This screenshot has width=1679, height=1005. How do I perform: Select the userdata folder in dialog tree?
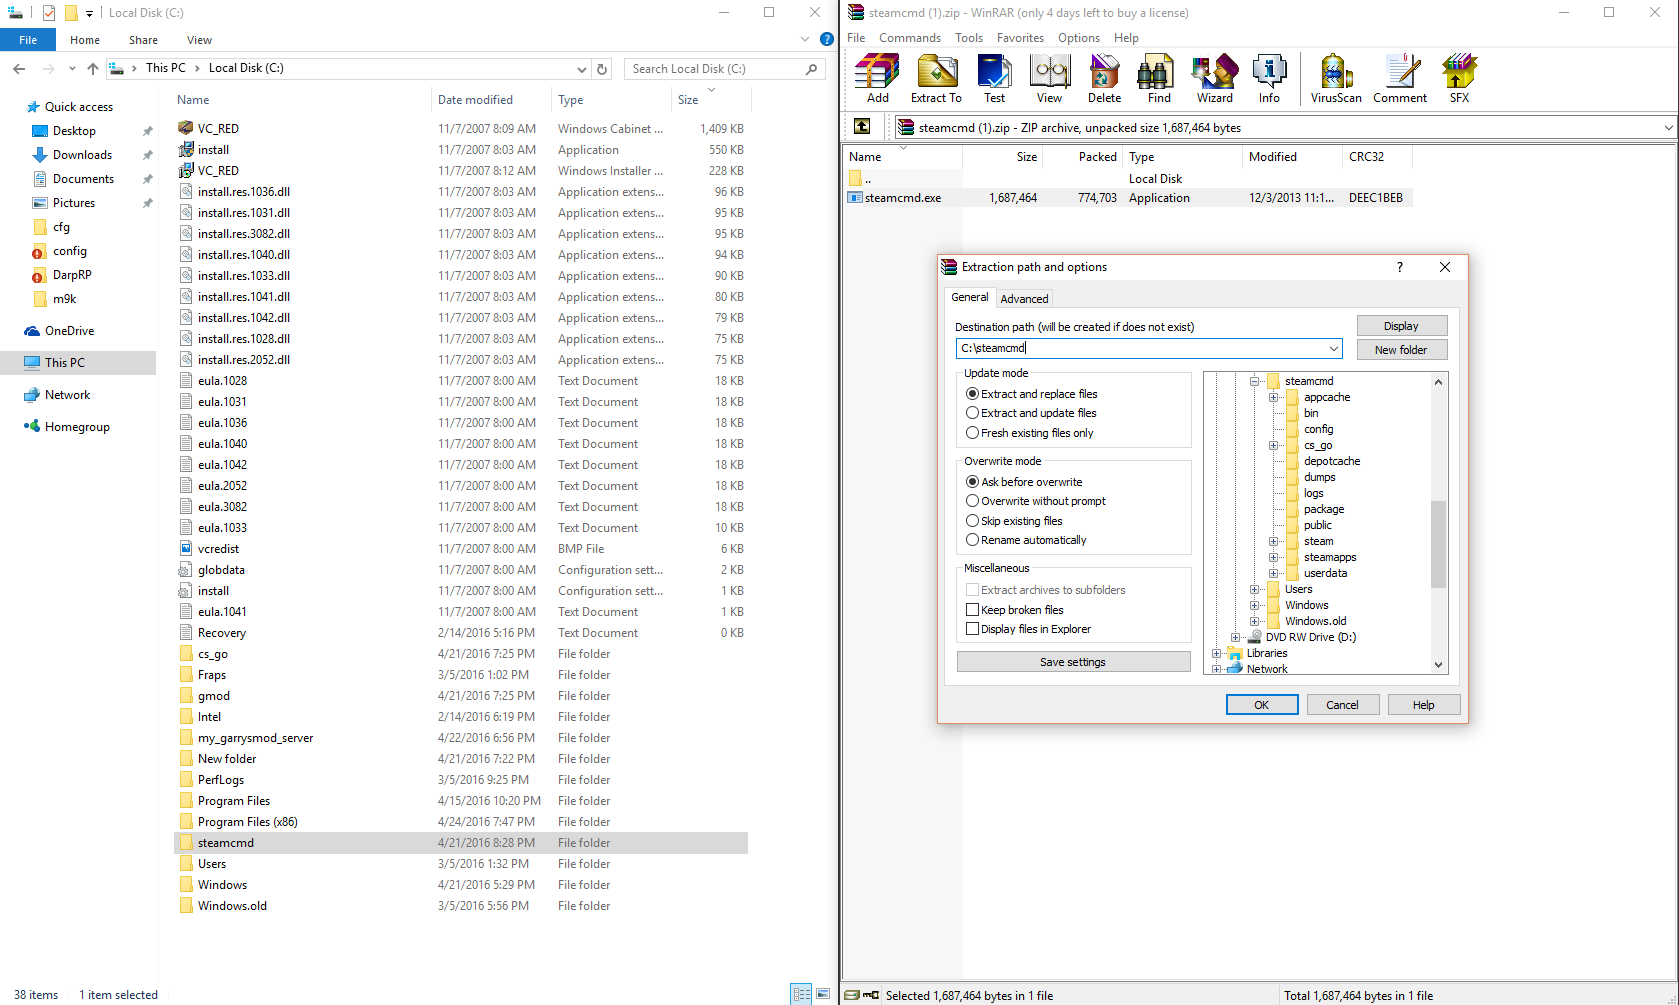click(x=1325, y=573)
